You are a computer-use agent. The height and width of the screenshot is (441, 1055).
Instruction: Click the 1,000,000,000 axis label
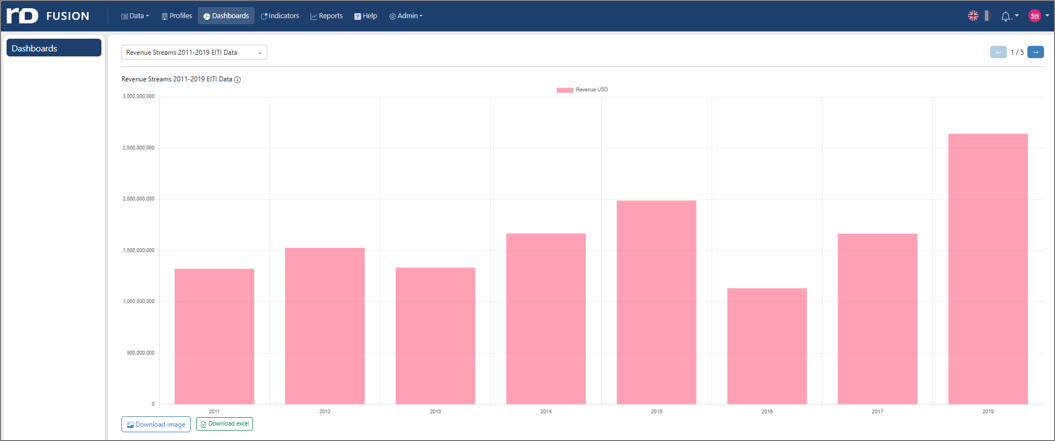[139, 302]
